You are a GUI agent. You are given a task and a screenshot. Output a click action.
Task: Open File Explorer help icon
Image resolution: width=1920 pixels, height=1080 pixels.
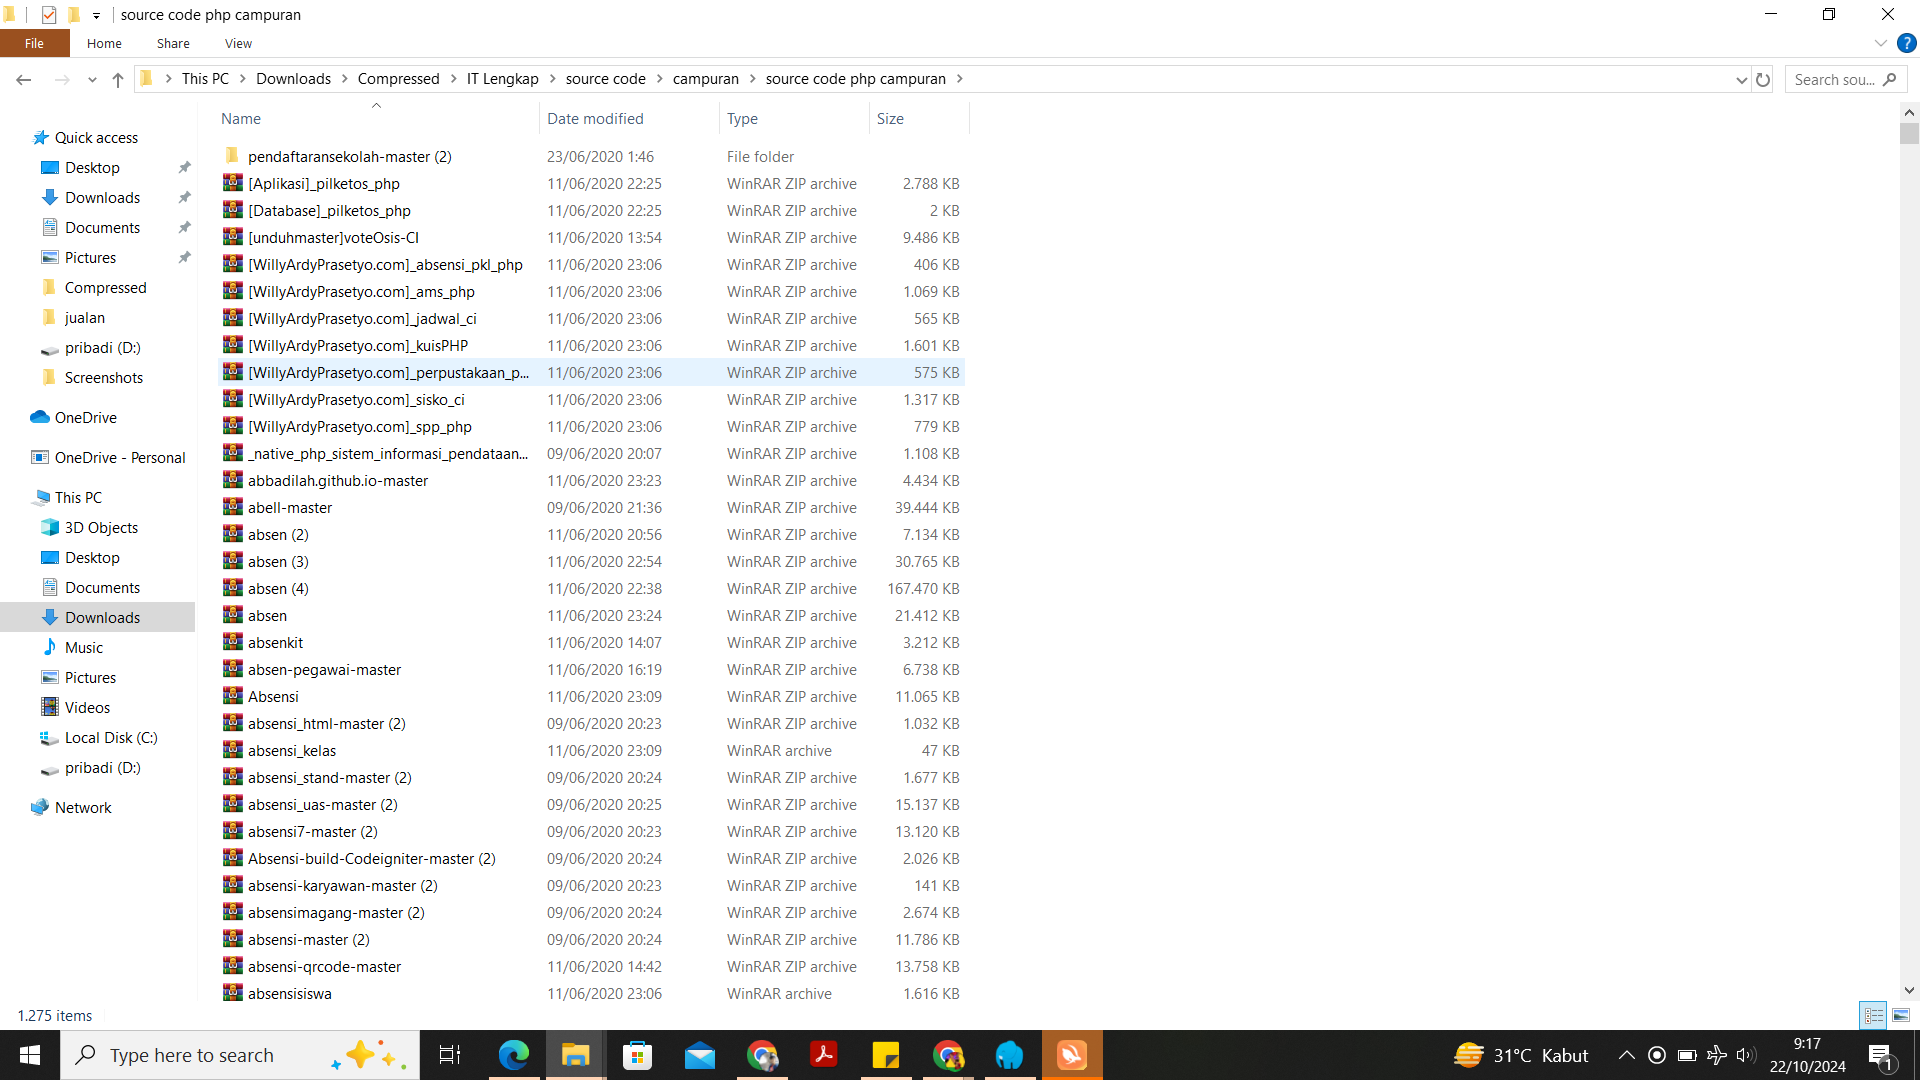click(x=1907, y=43)
